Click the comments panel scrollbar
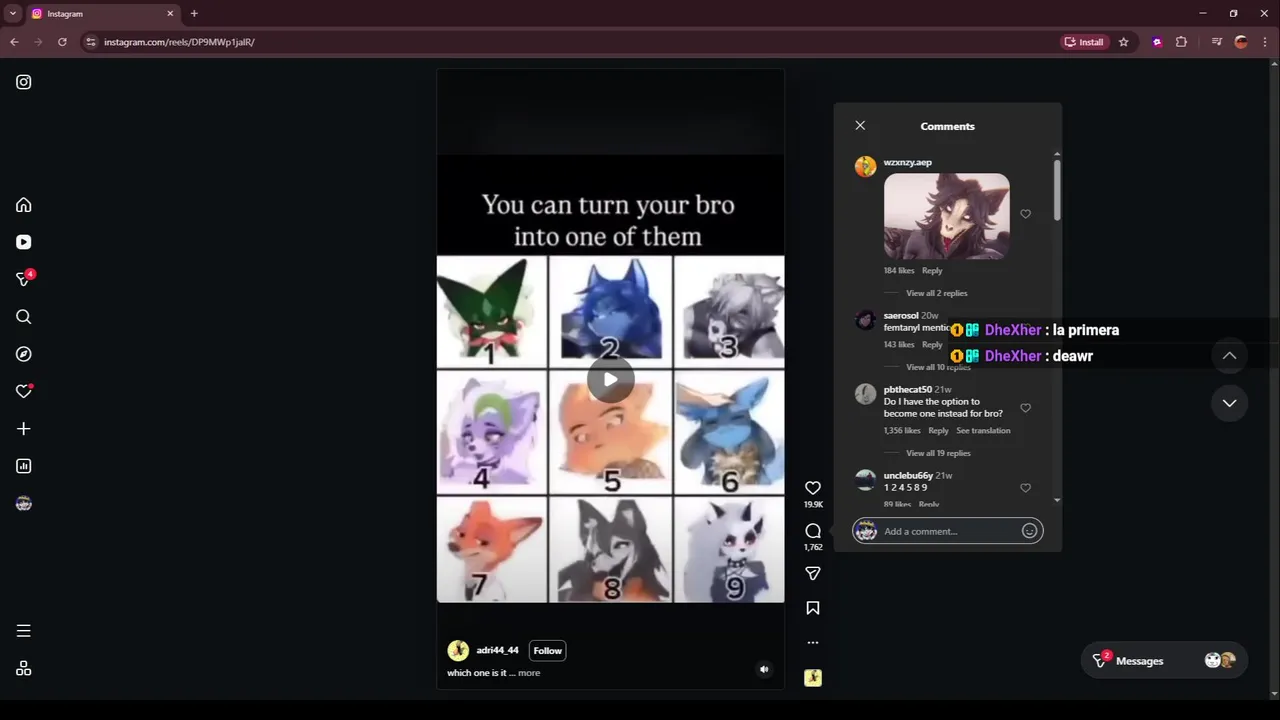 [x=1057, y=190]
